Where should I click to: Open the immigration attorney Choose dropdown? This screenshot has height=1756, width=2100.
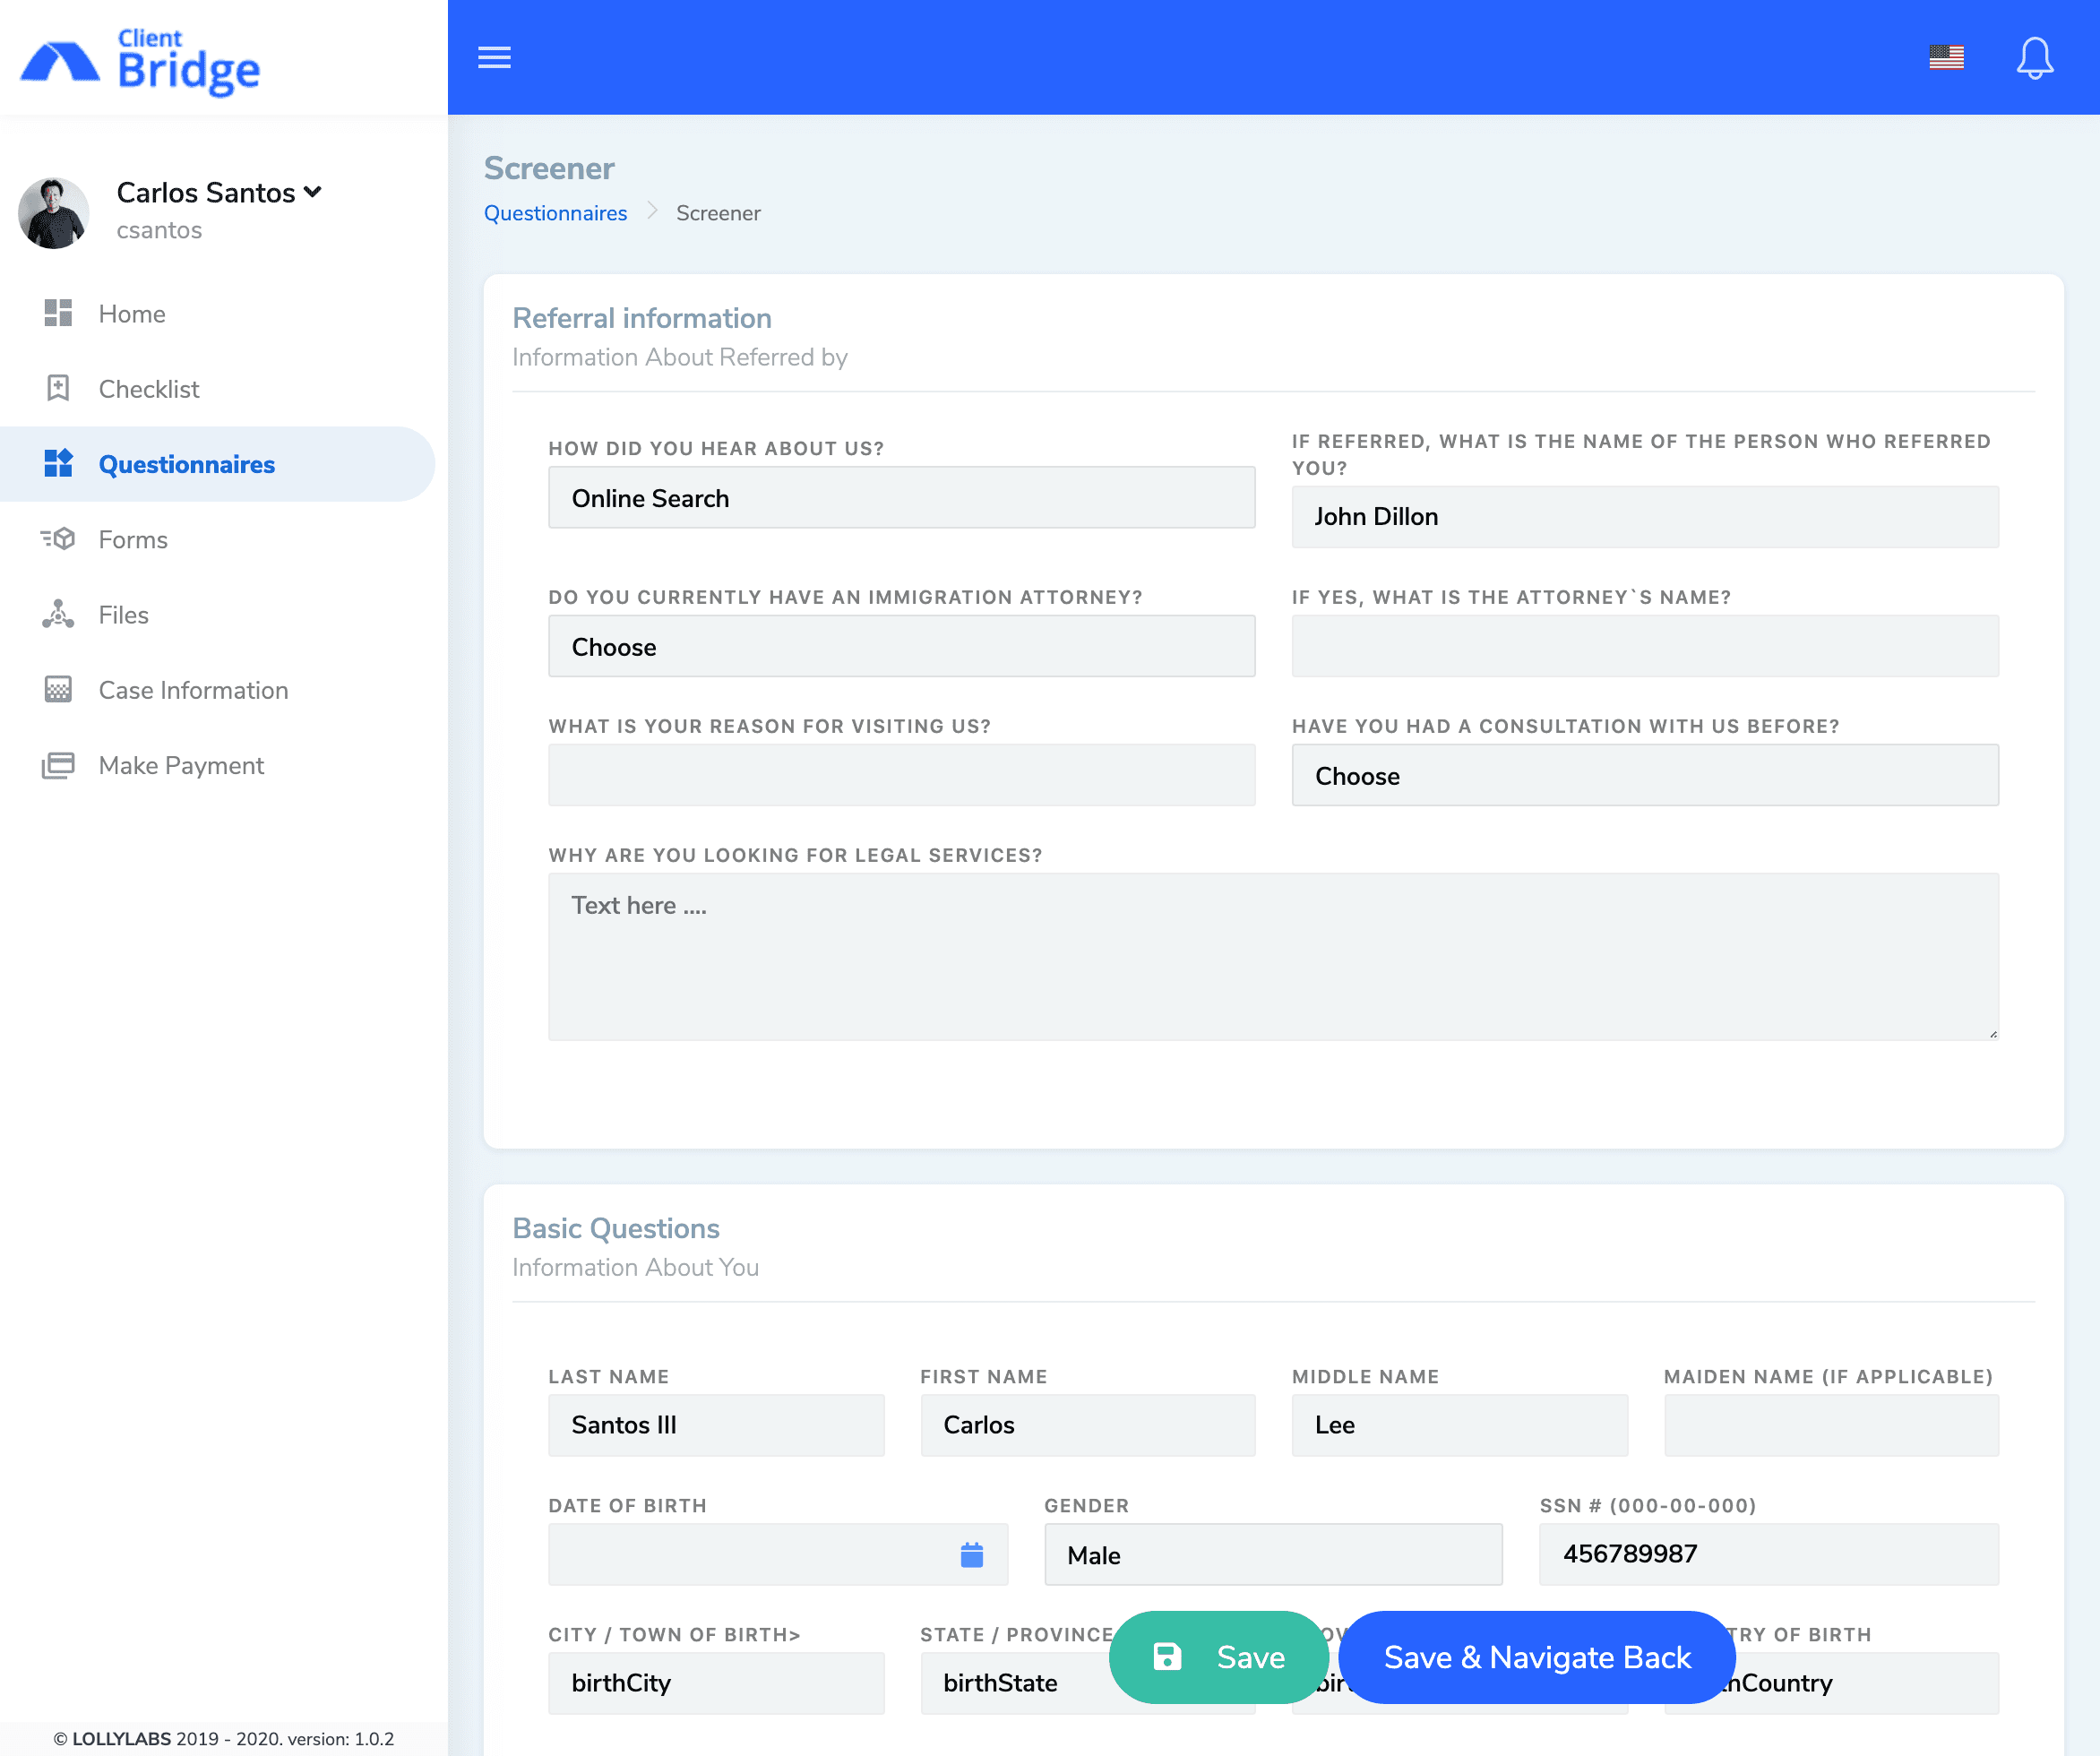[x=901, y=647]
